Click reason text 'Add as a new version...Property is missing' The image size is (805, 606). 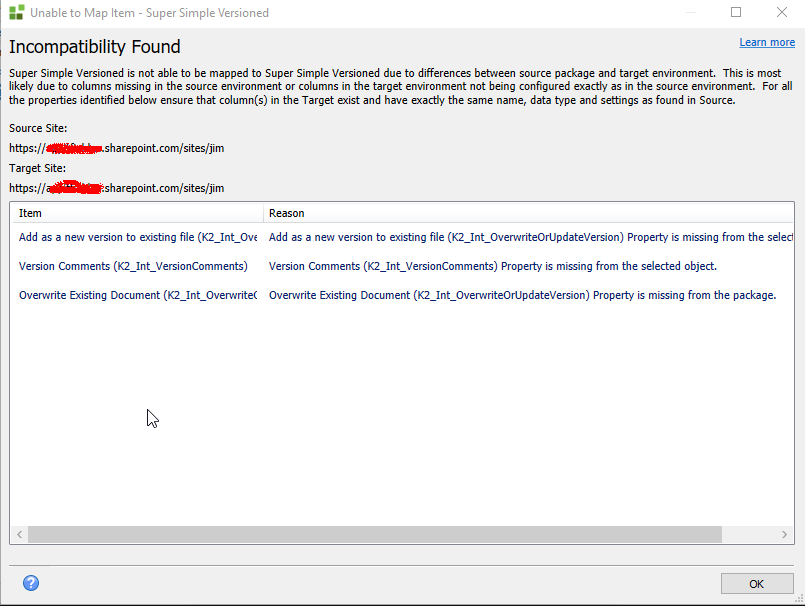click(x=531, y=237)
